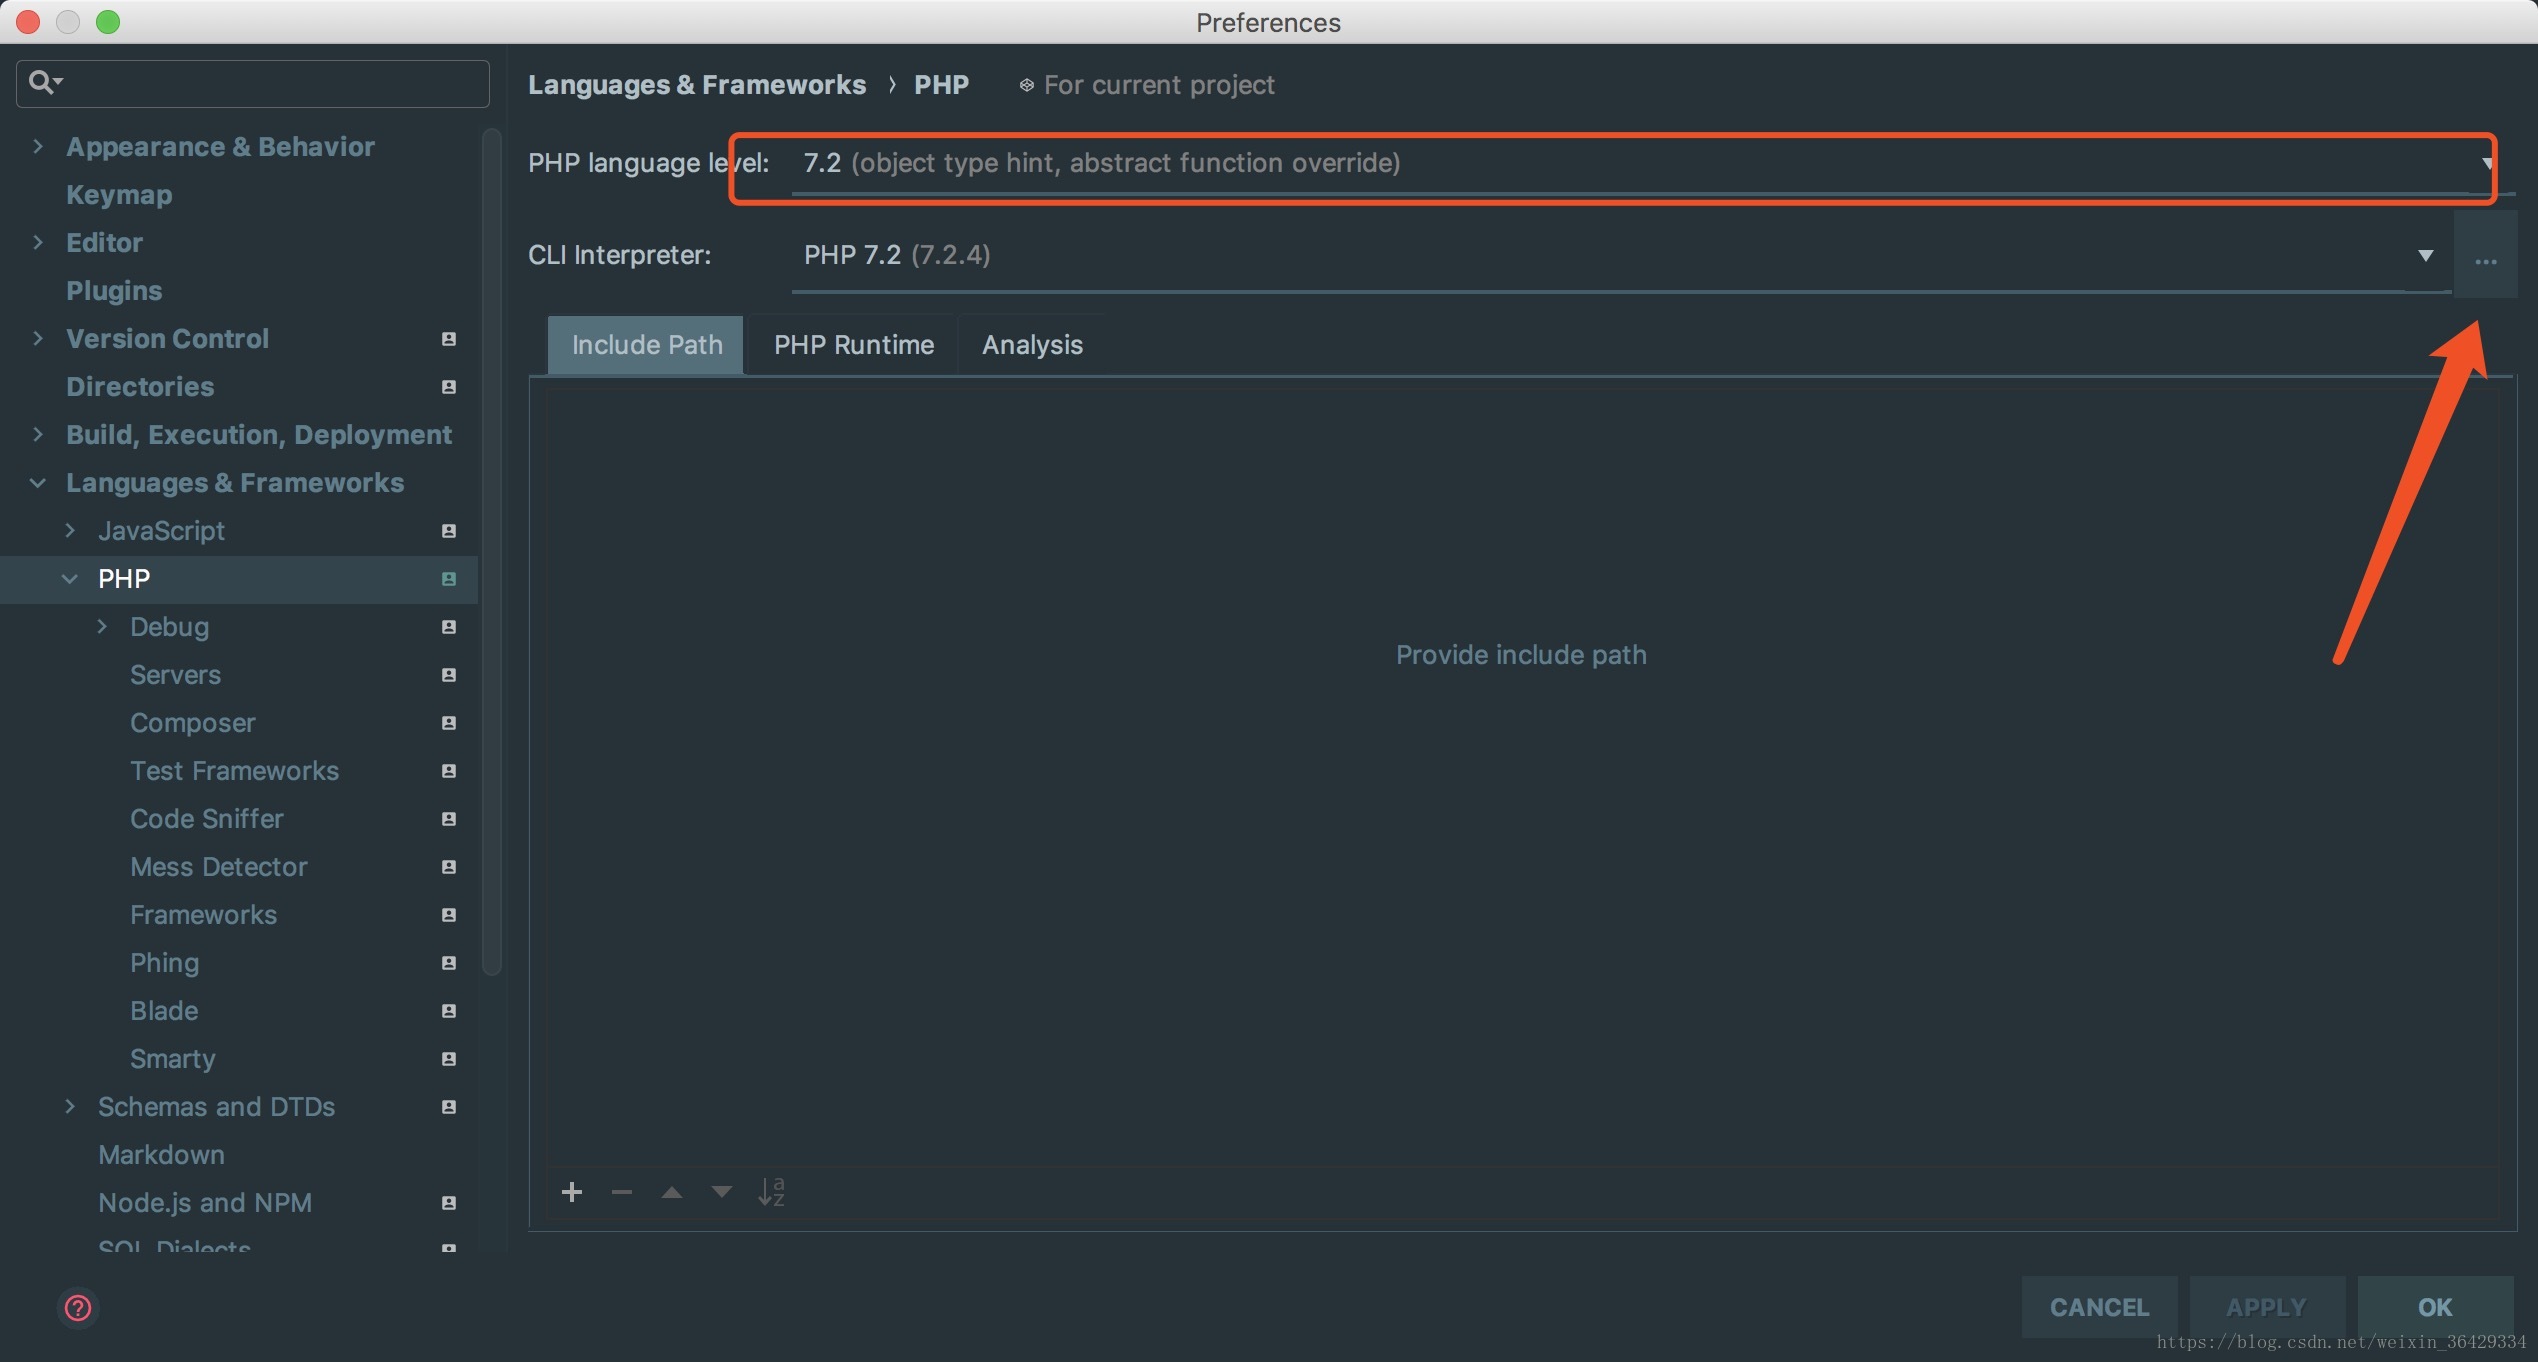Click the CLI interpreter browse ellipsis button
The height and width of the screenshot is (1362, 2538).
(2485, 256)
